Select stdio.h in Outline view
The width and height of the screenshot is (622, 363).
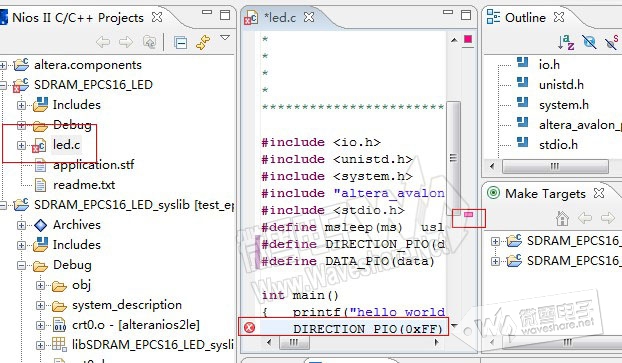tap(558, 145)
